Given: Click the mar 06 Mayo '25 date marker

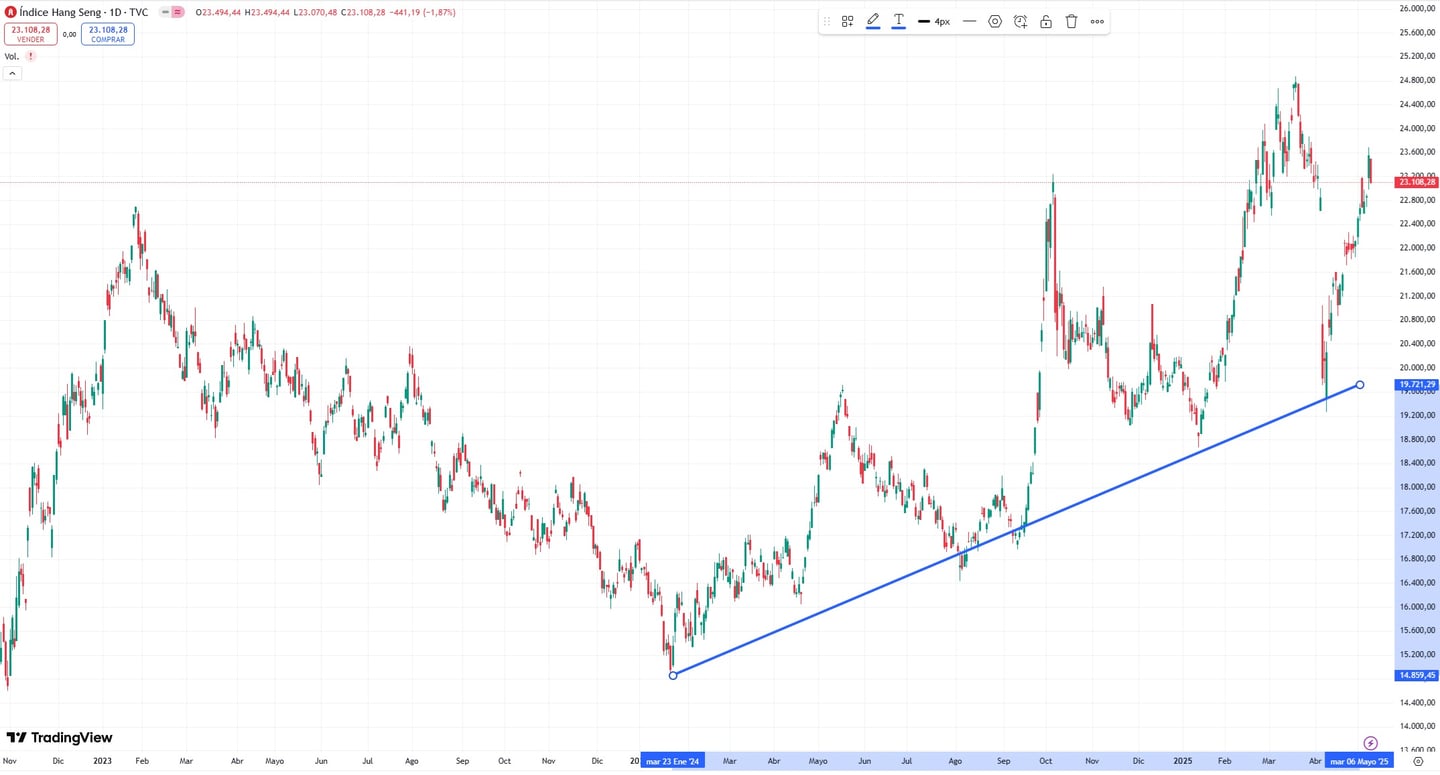Looking at the screenshot, I should tap(1361, 761).
